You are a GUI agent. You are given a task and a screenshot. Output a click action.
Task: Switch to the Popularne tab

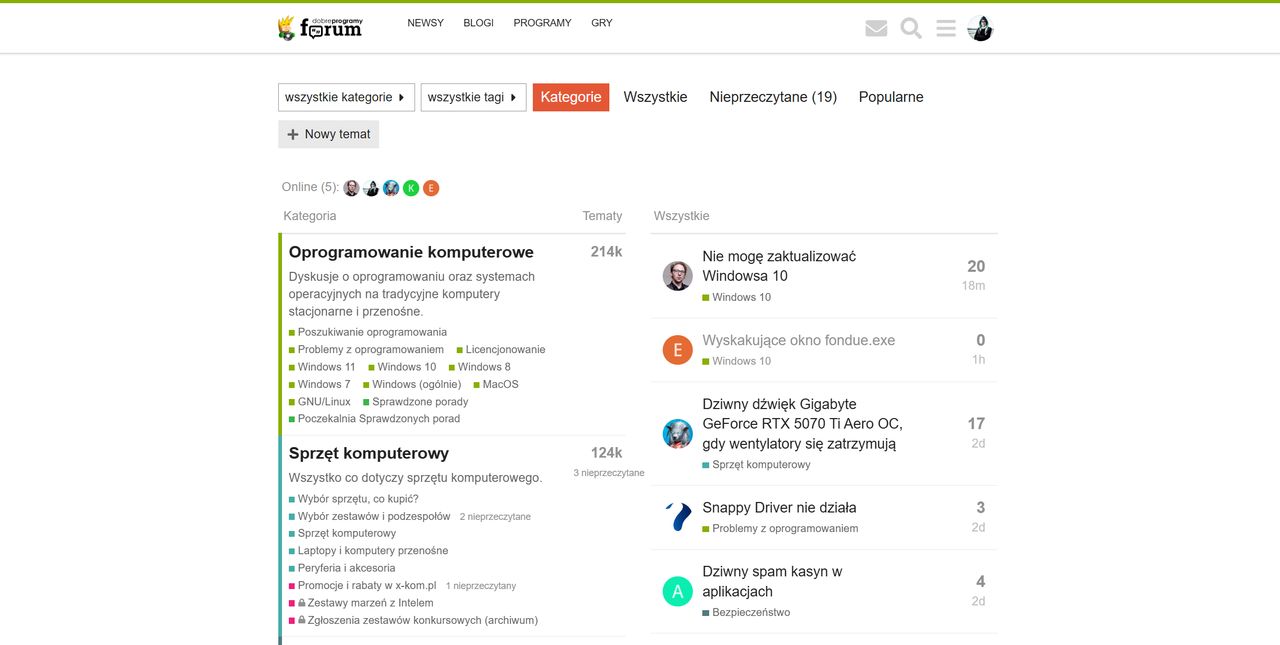[x=890, y=96]
